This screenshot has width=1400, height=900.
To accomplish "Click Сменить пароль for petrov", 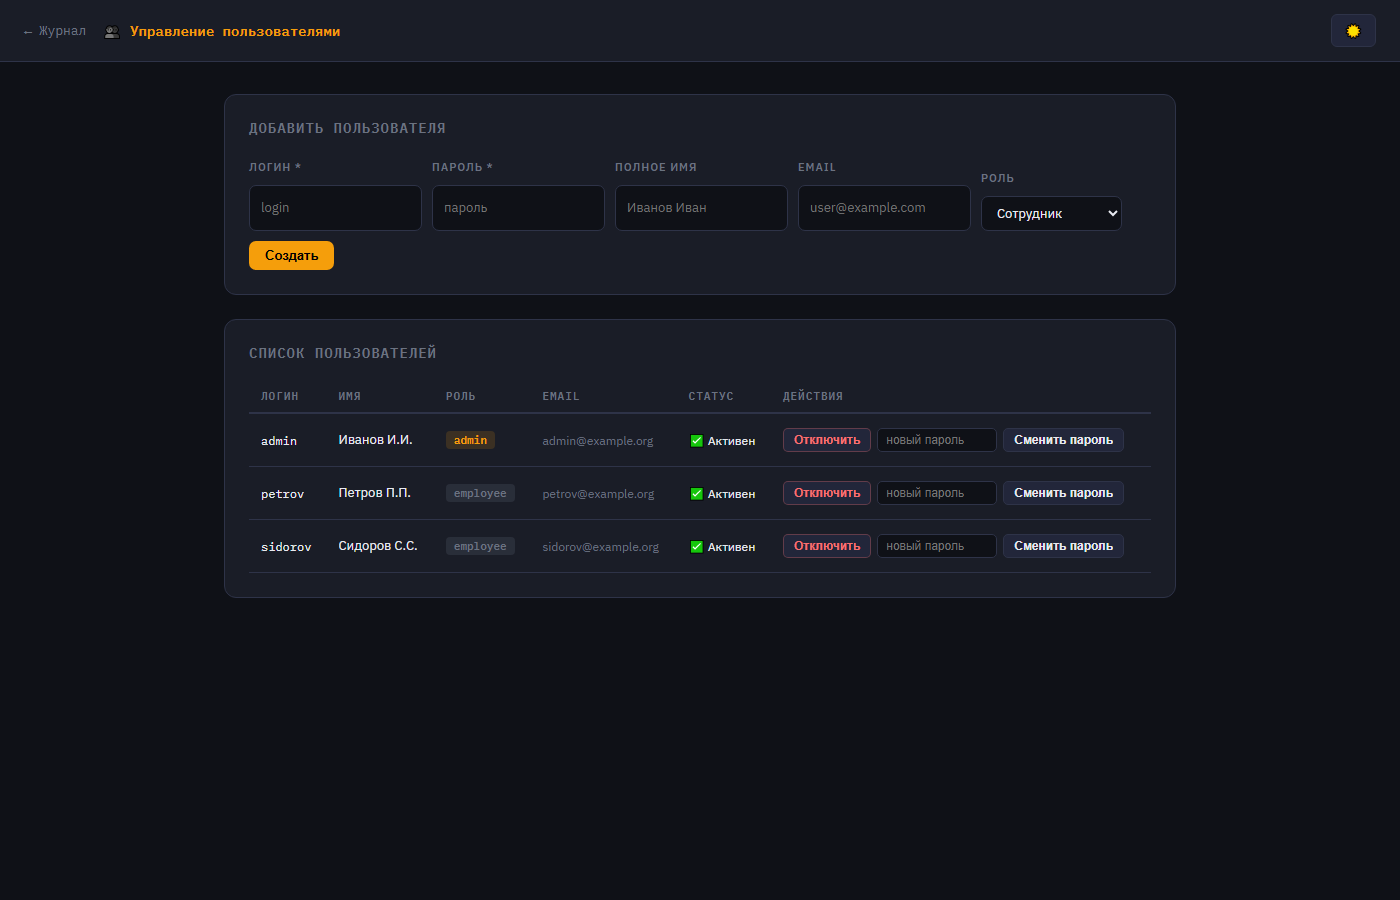I will pos(1063,493).
